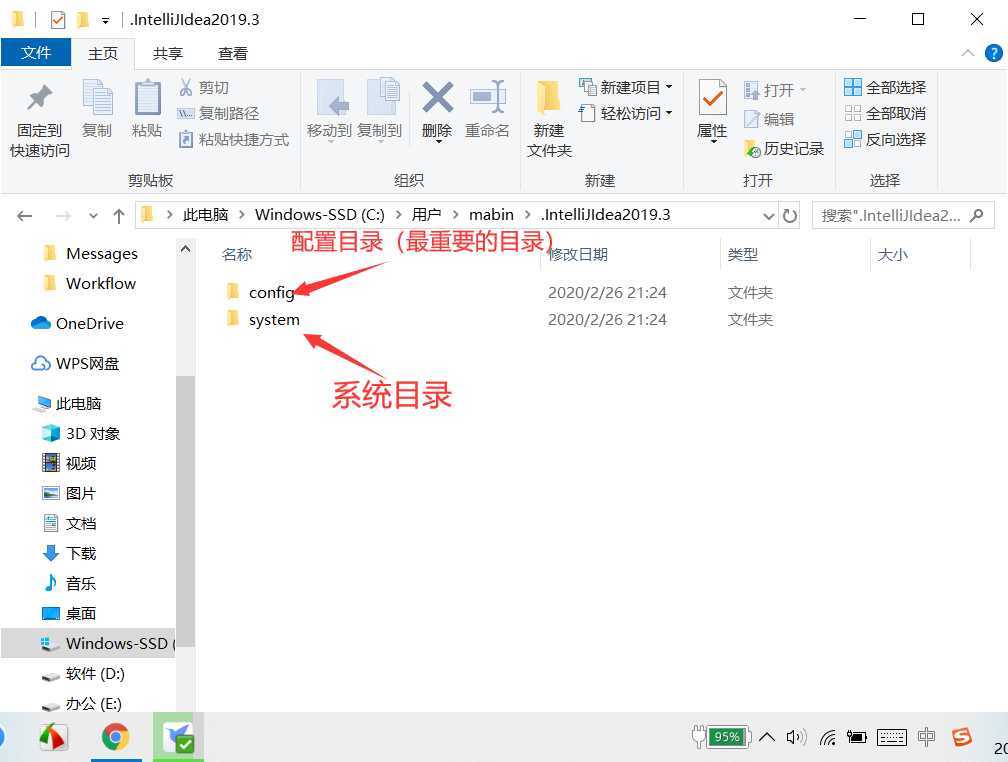Click Copy path command

pos(219,113)
